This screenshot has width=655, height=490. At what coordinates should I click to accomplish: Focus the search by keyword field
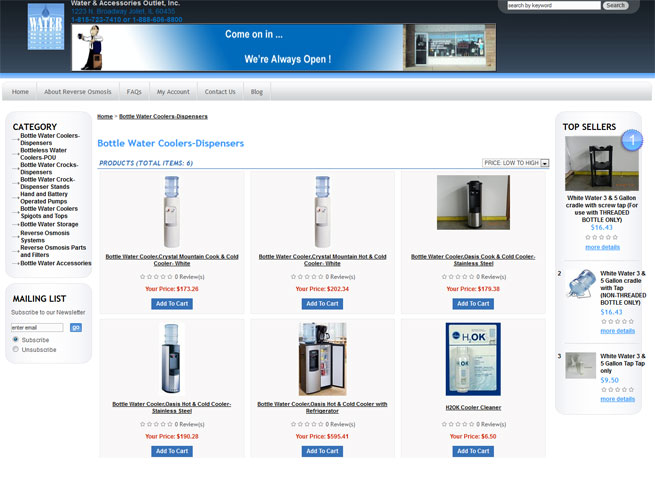click(x=554, y=5)
